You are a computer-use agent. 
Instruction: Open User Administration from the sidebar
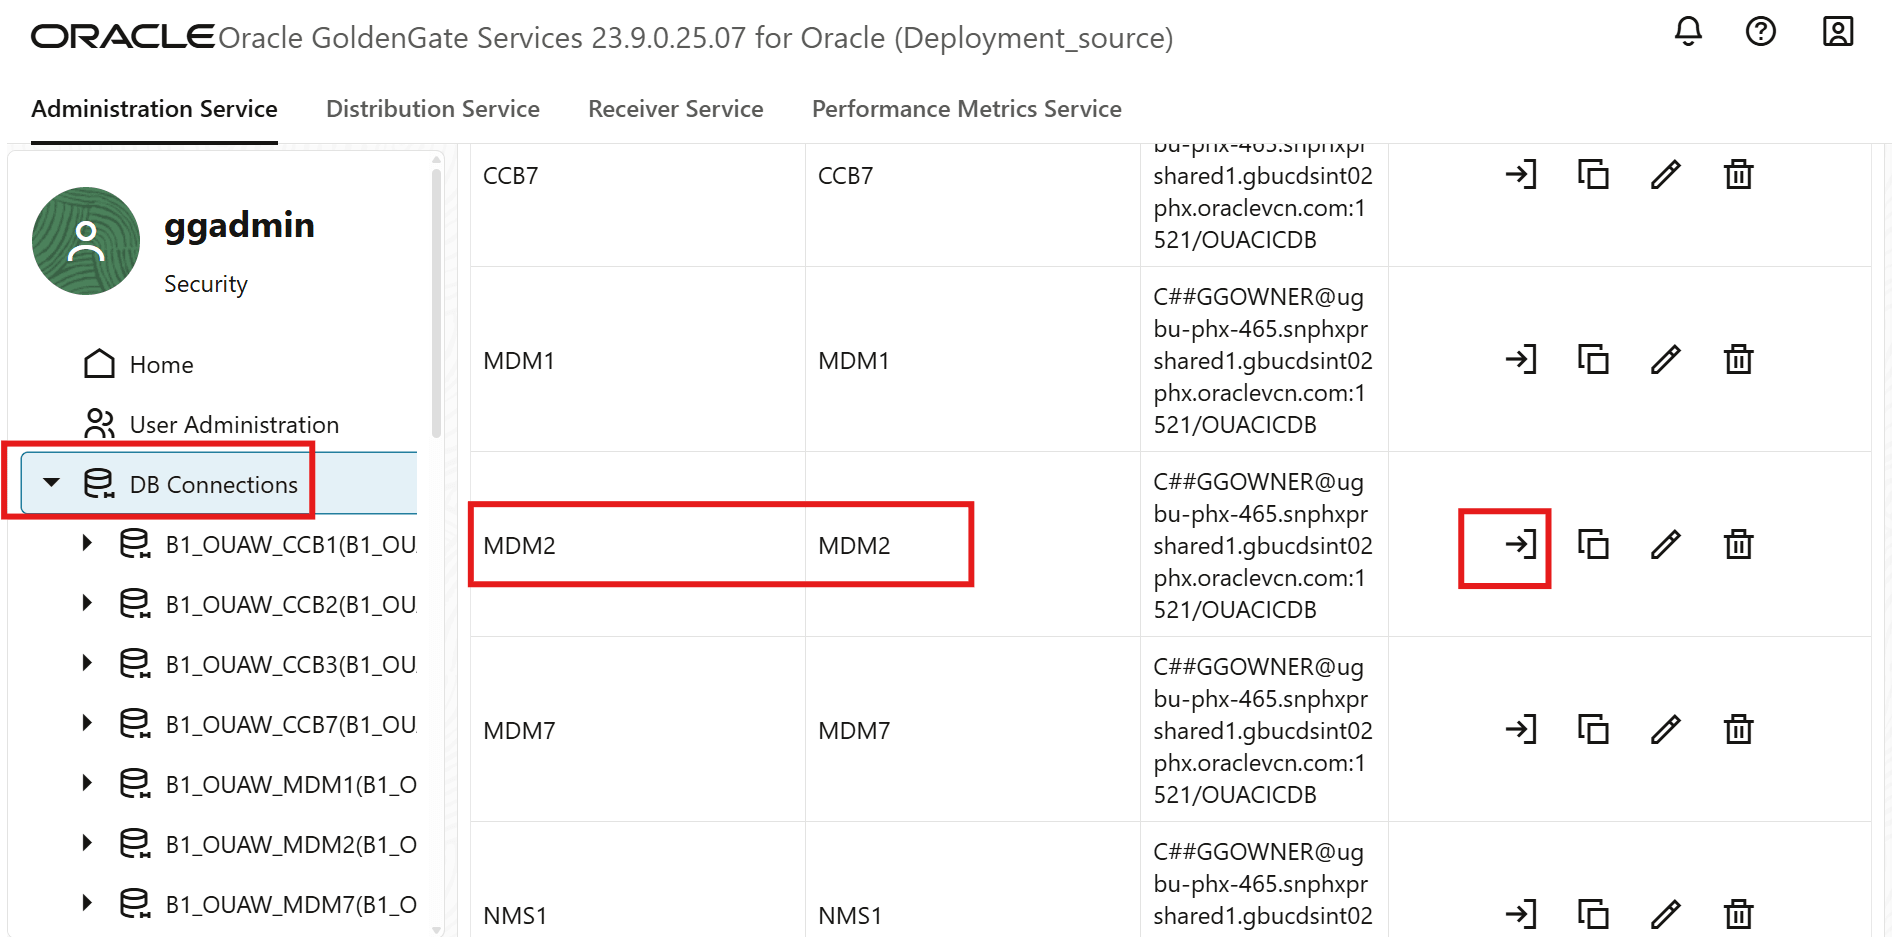coord(234,424)
